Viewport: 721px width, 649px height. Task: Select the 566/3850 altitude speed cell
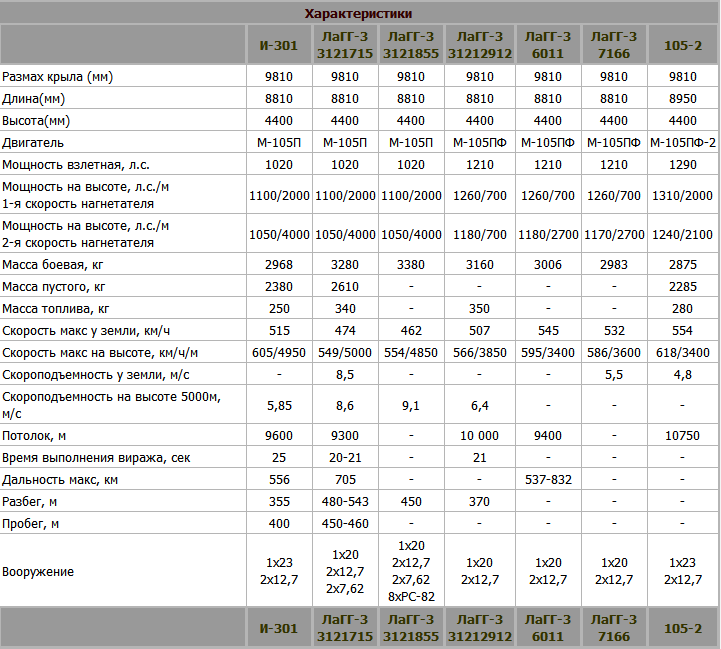tap(480, 353)
